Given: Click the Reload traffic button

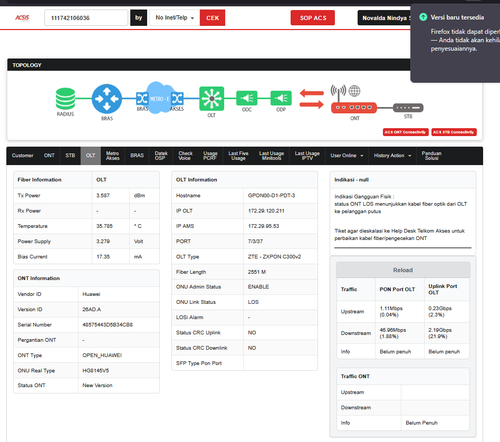Looking at the screenshot, I should point(403,270).
